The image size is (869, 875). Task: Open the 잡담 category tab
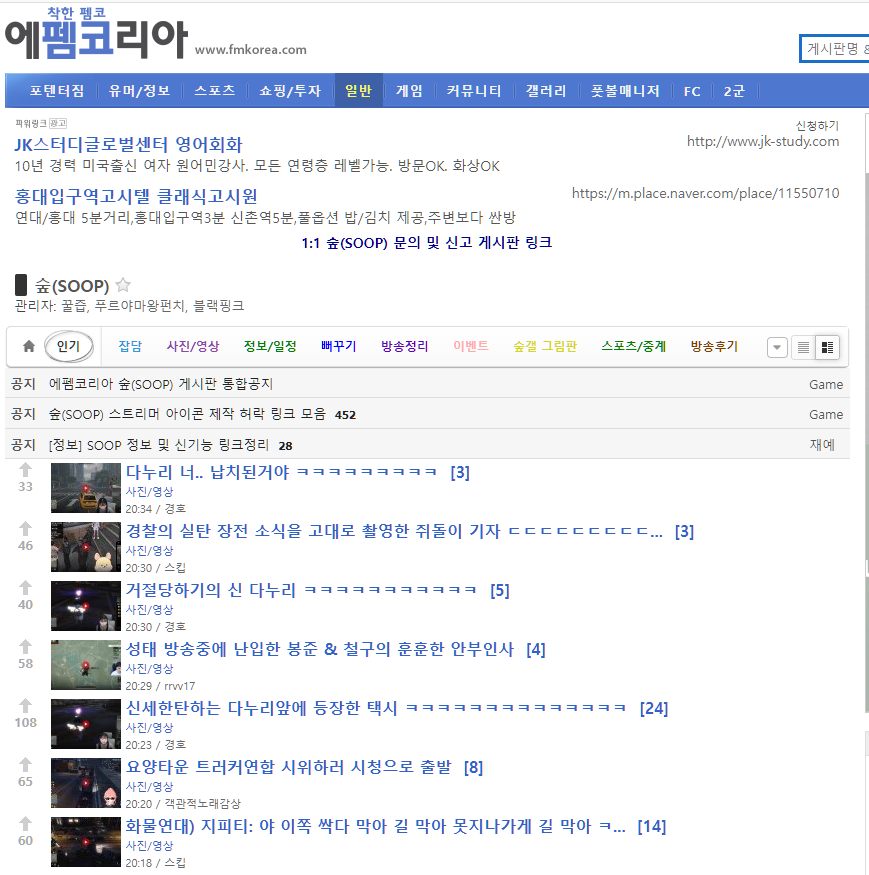coord(130,347)
